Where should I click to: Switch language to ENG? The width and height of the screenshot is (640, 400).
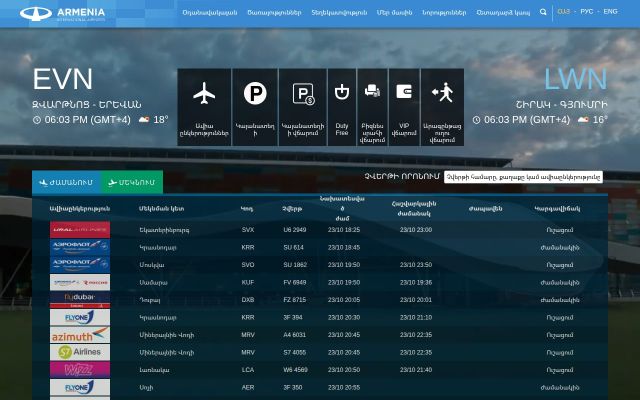point(610,11)
